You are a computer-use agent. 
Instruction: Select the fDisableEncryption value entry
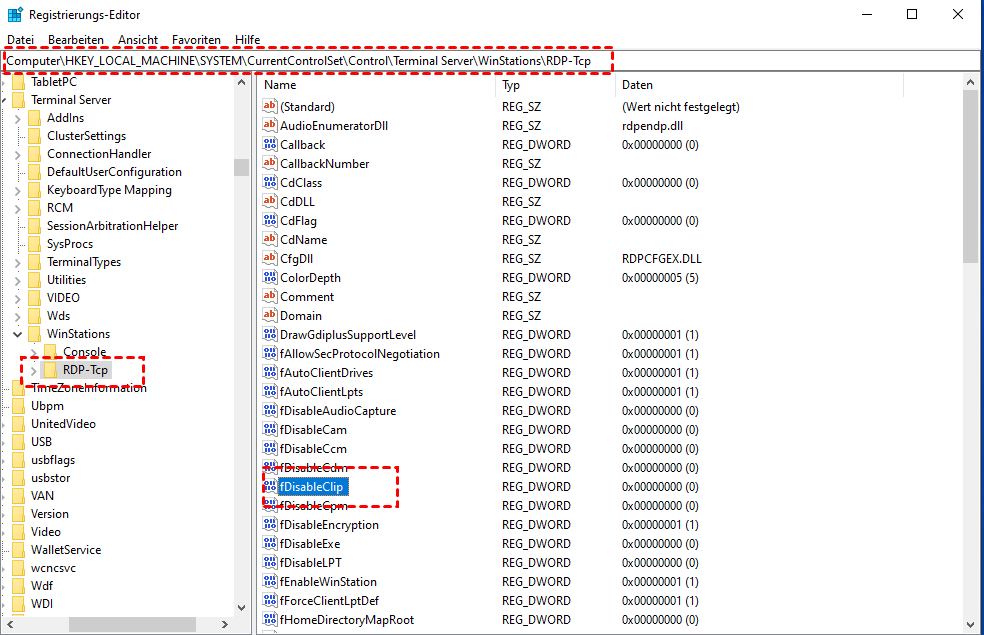click(329, 525)
